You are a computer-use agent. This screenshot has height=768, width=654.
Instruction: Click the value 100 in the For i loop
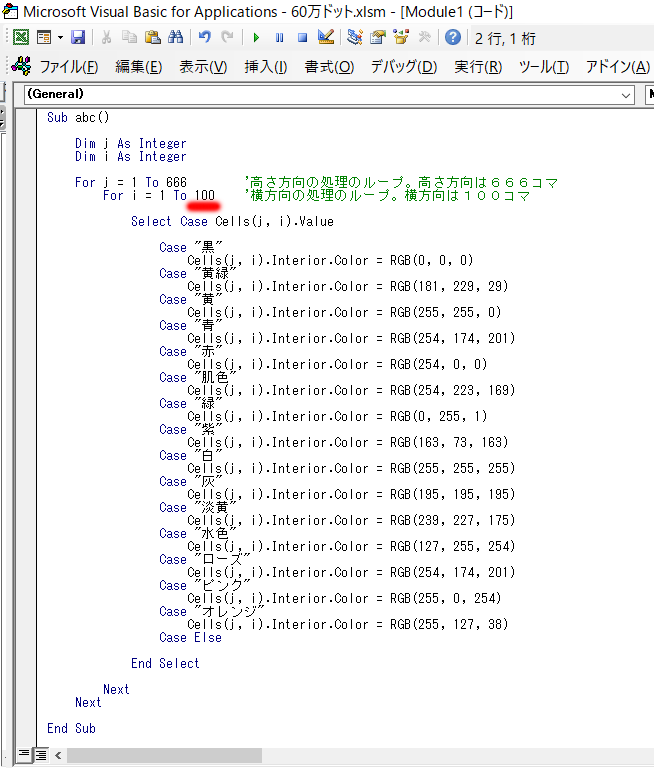pos(205,196)
